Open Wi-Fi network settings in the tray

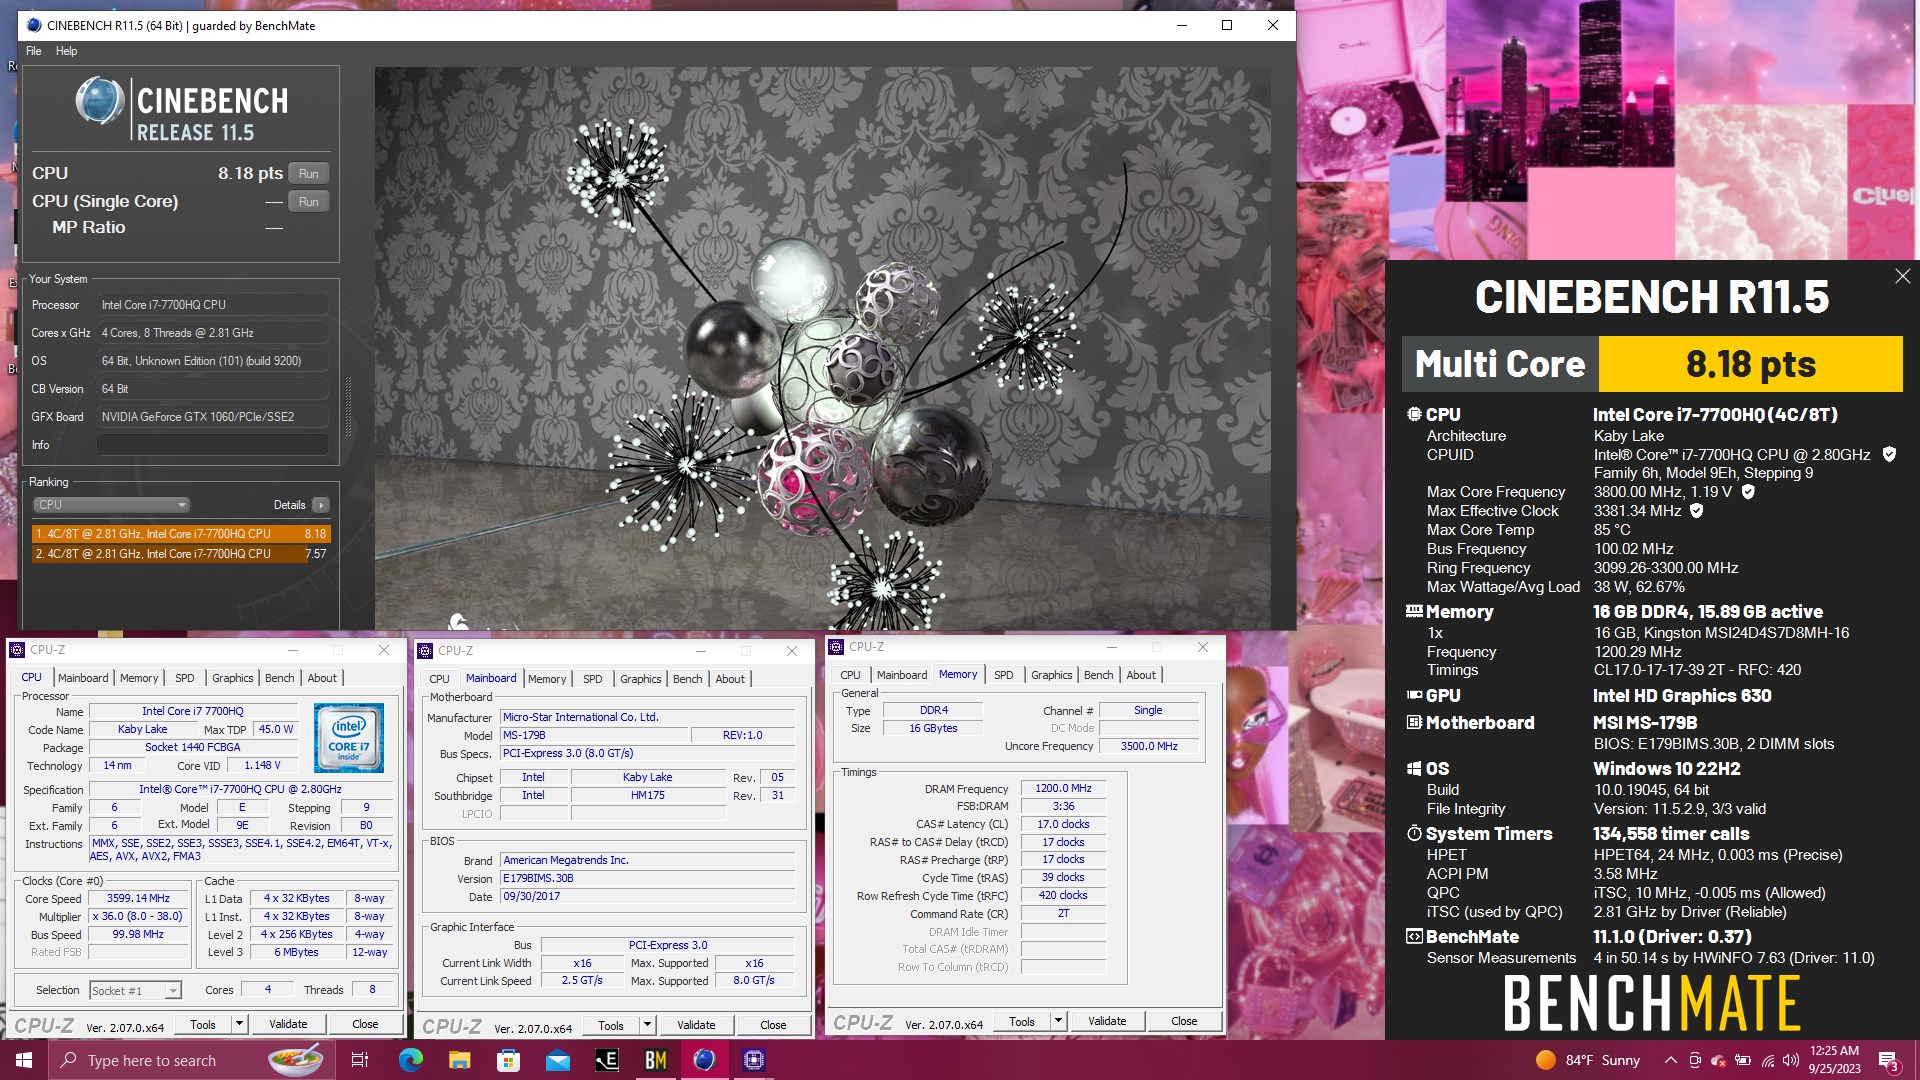click(x=1768, y=1060)
